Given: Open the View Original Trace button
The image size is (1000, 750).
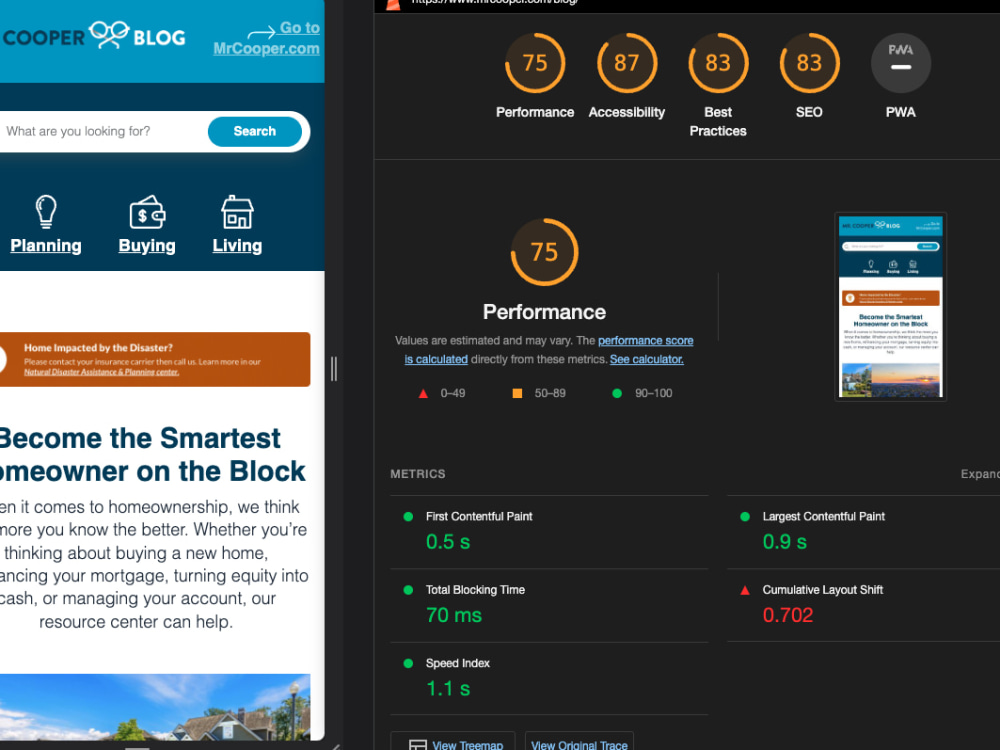Looking at the screenshot, I should [x=579, y=741].
